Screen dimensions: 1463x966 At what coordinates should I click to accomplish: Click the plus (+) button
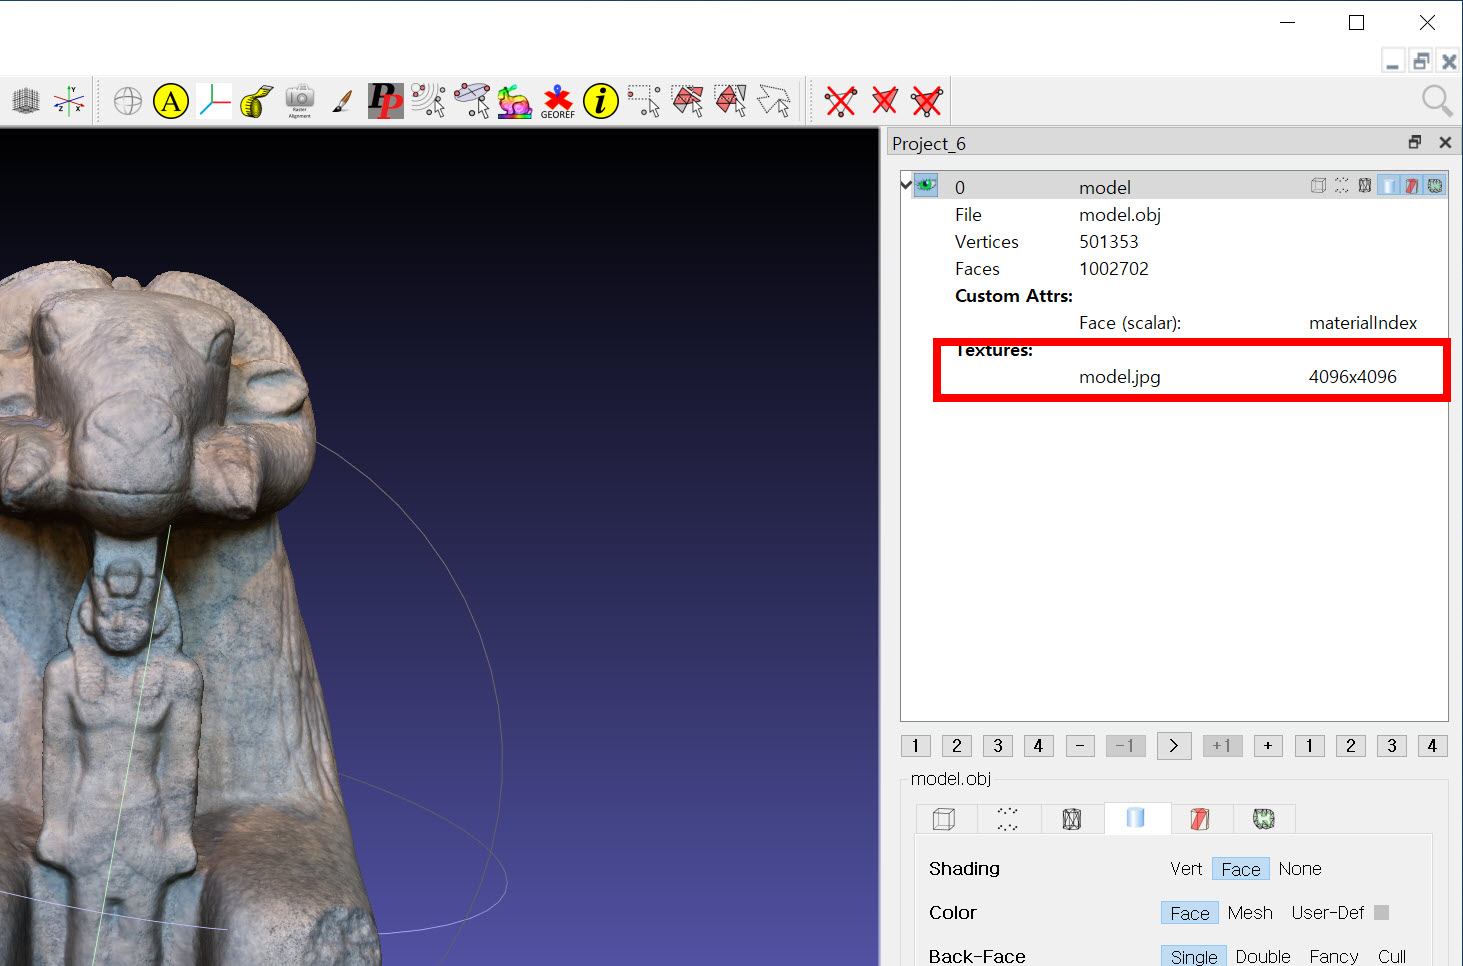click(1268, 746)
